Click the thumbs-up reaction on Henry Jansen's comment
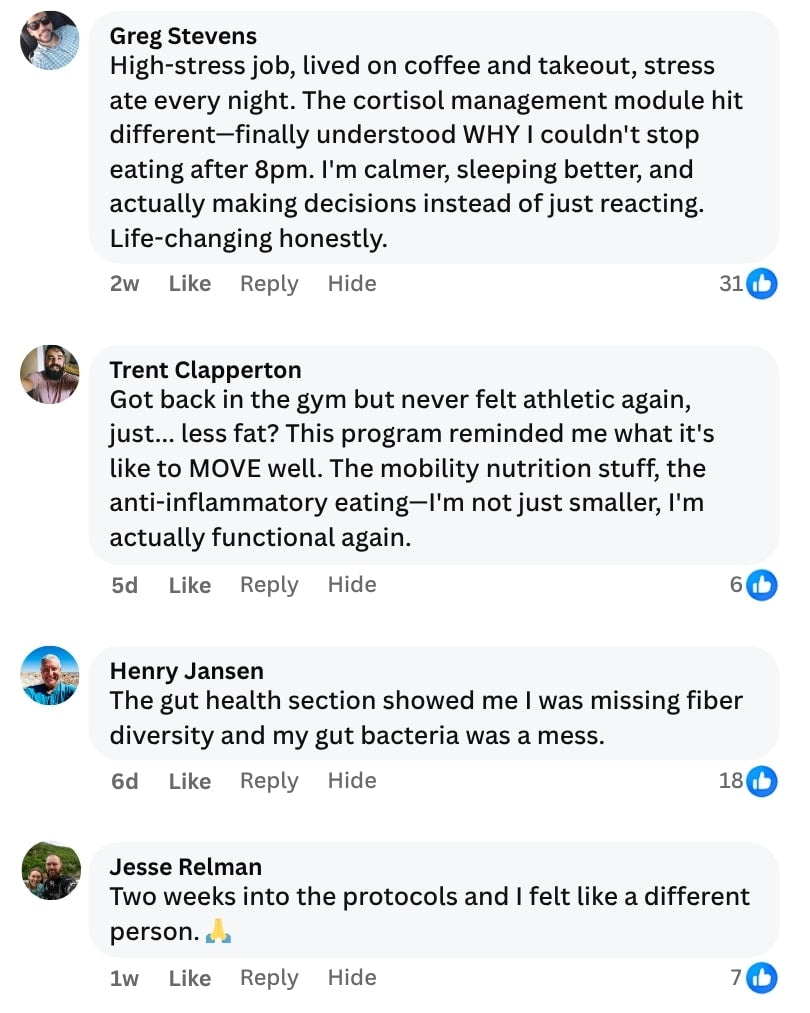810x1013 pixels. (x=762, y=781)
